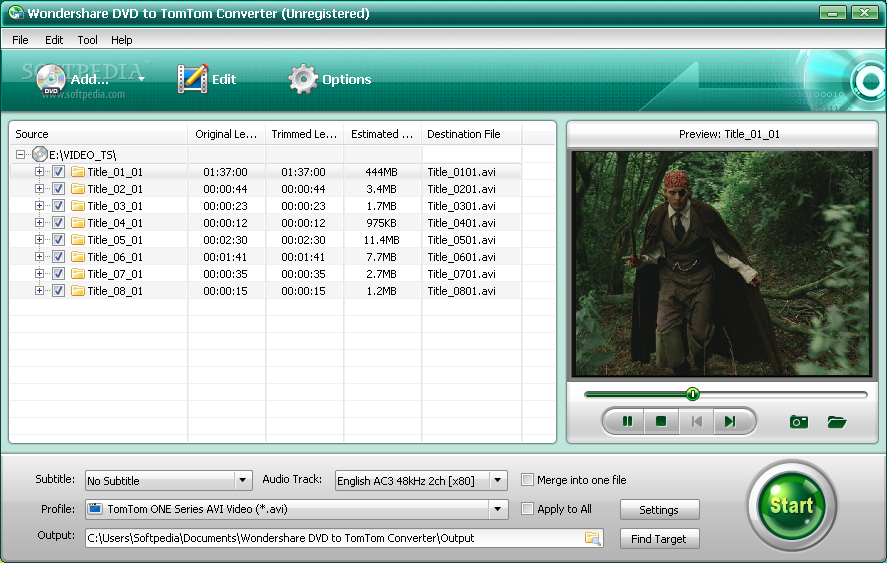Click the Estimated size column header

pyautogui.click(x=382, y=134)
